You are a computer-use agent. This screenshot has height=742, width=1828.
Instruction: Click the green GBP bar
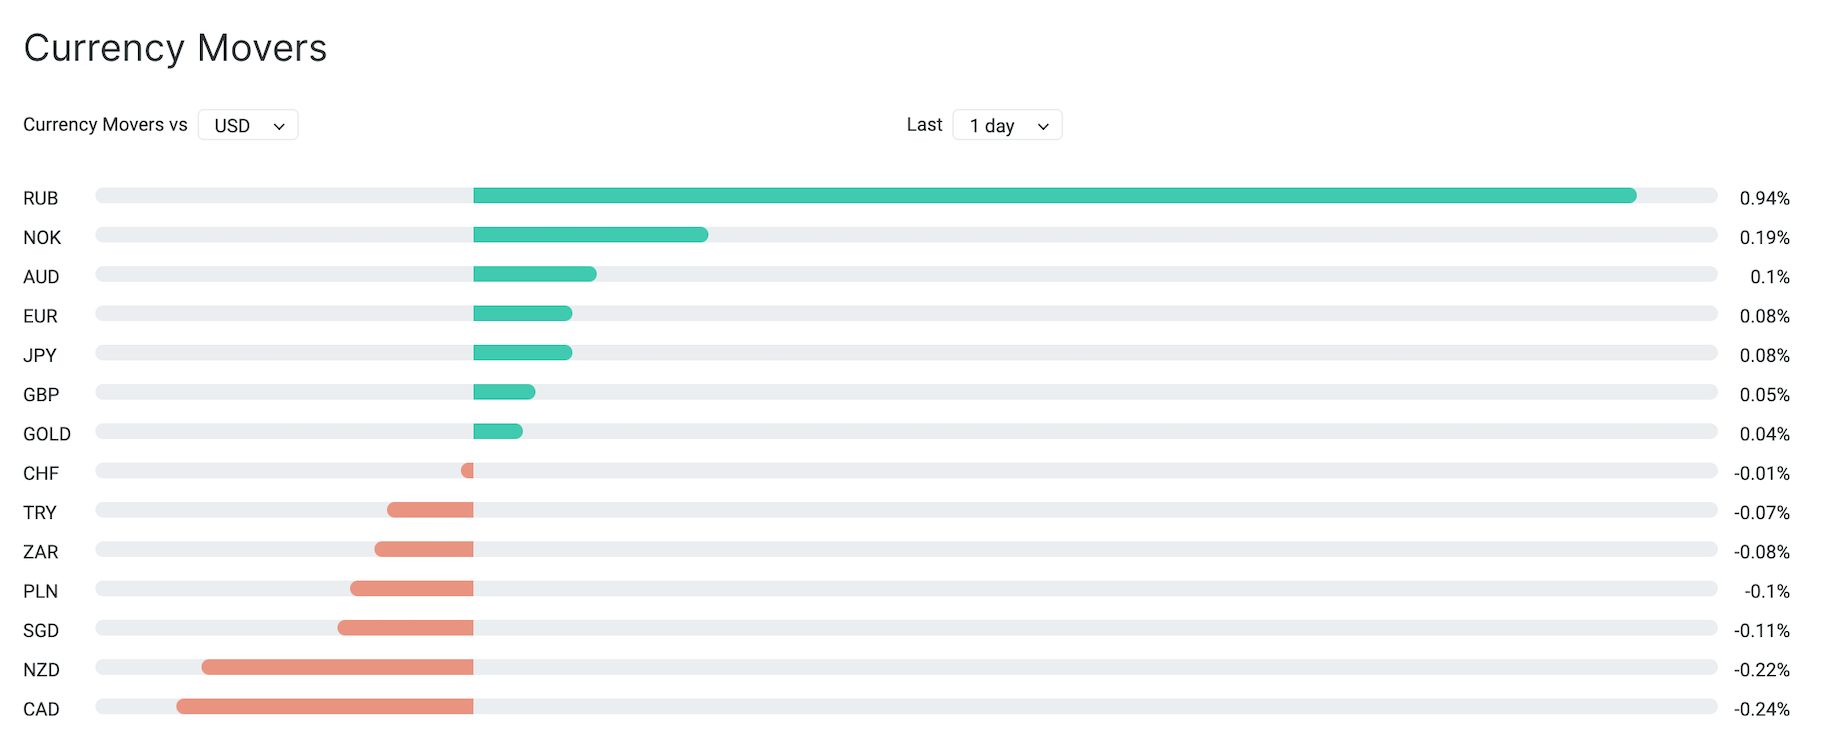[504, 392]
